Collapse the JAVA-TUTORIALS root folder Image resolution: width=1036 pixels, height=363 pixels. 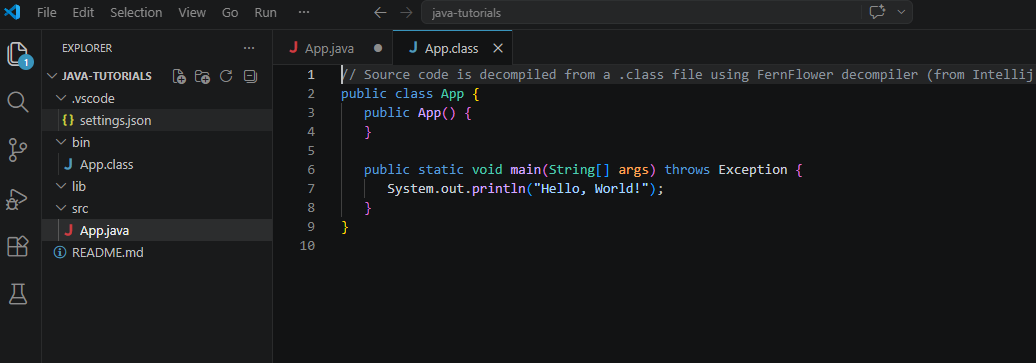[x=52, y=76]
